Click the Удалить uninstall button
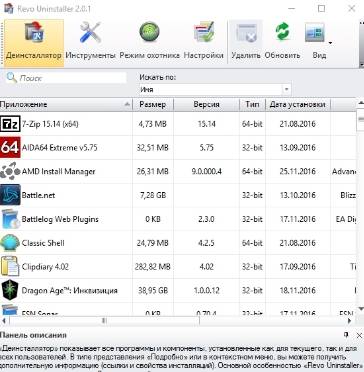The height and width of the screenshot is (372, 364). tap(246, 41)
